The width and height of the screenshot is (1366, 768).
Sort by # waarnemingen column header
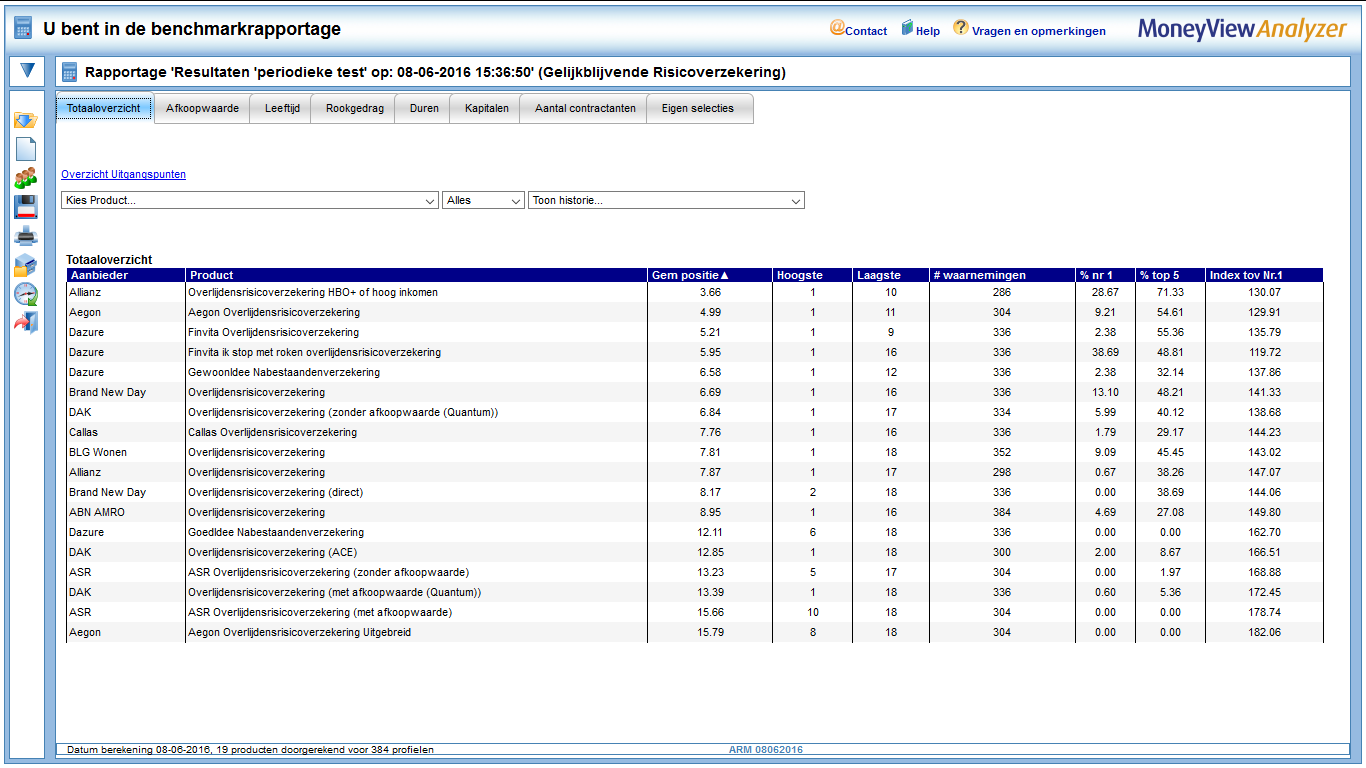(1002, 275)
